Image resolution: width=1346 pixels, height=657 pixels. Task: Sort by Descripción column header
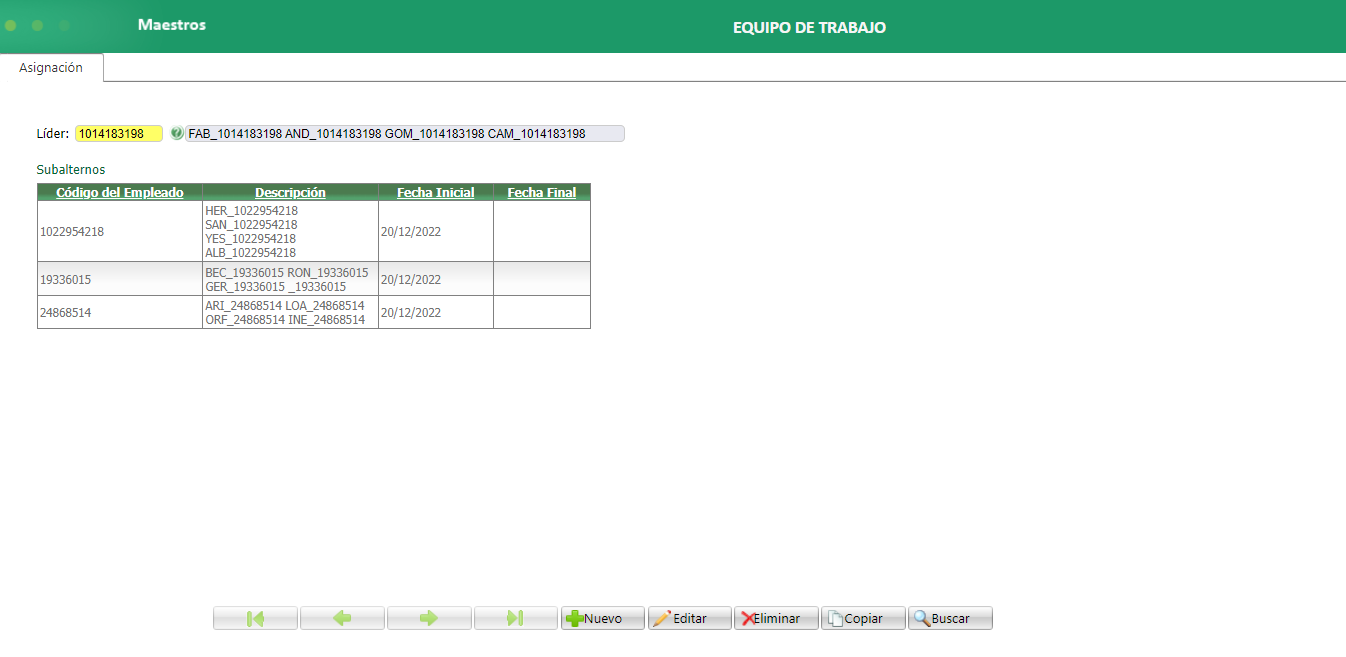[290, 192]
